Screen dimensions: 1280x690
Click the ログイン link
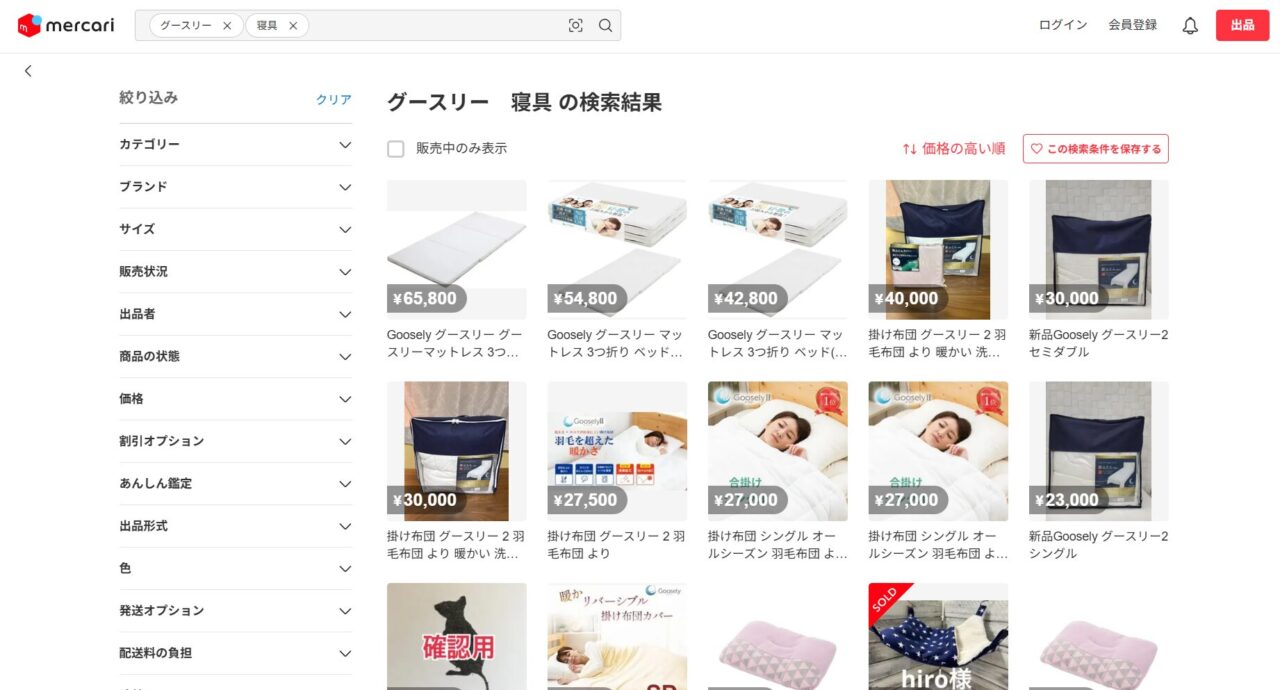(1063, 25)
